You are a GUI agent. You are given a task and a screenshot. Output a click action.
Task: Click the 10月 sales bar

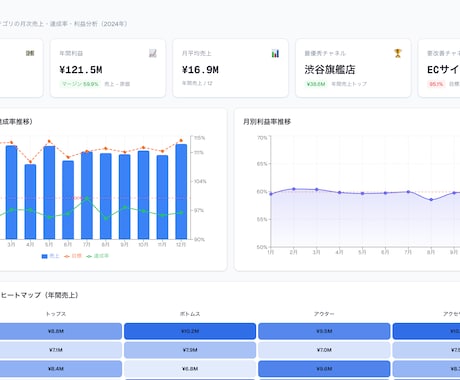click(x=143, y=195)
